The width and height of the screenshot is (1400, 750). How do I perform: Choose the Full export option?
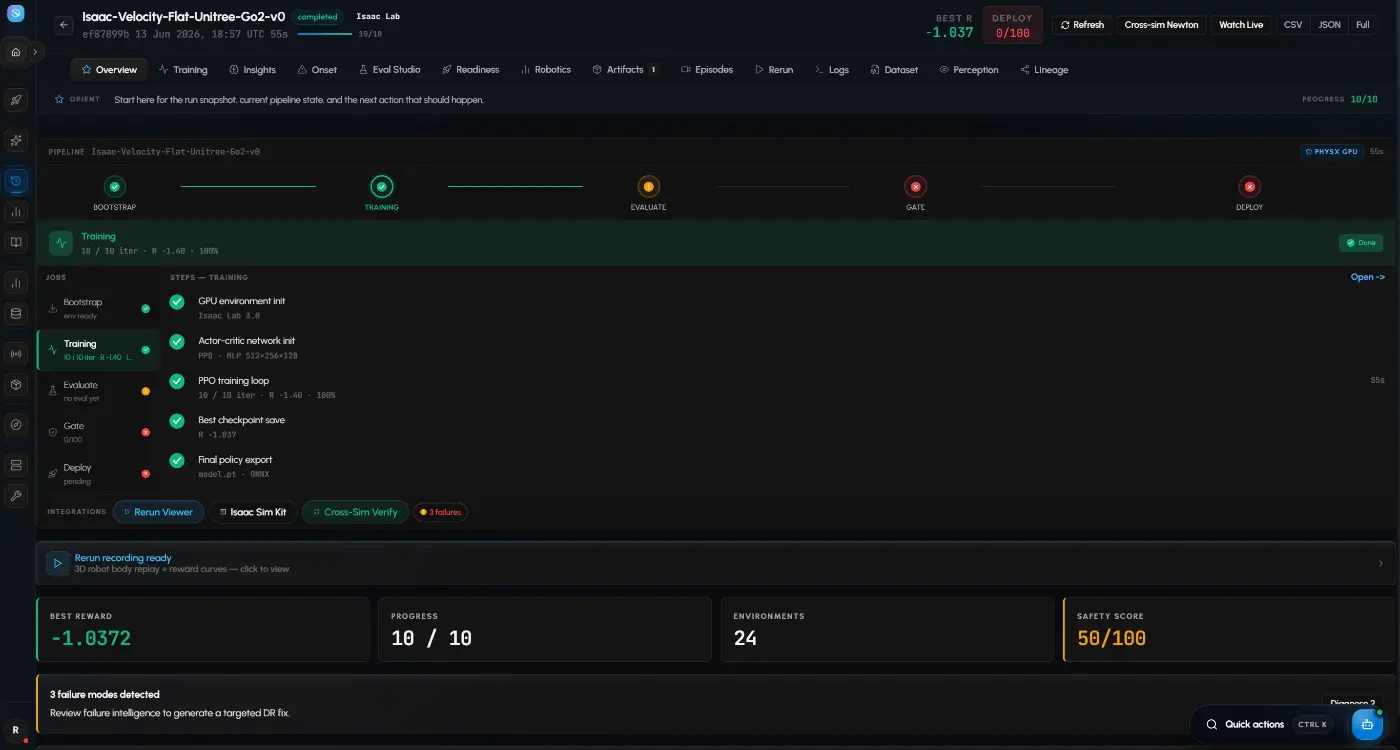[x=1362, y=25]
